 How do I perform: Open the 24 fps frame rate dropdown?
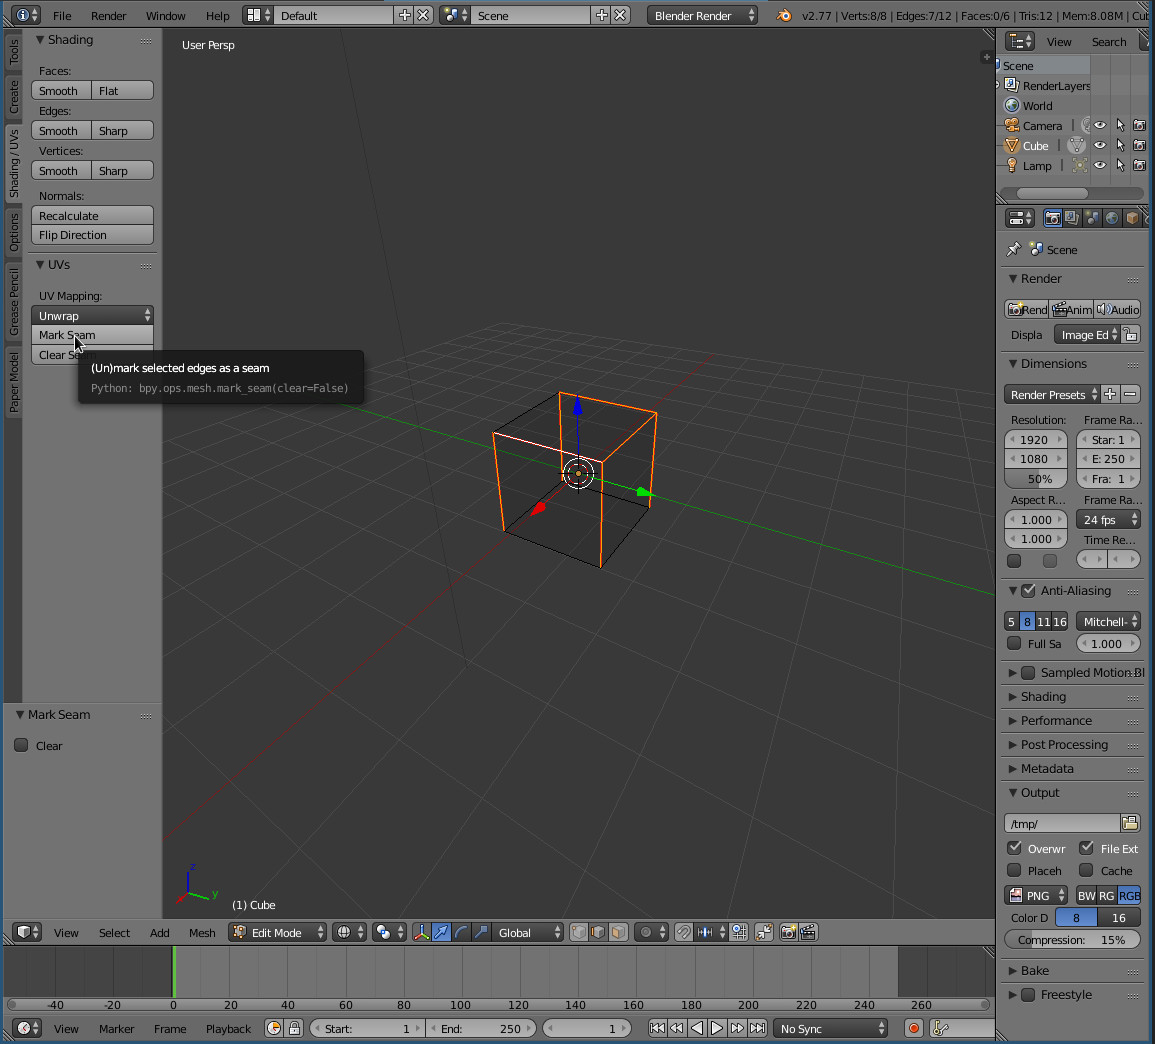(x=1109, y=519)
